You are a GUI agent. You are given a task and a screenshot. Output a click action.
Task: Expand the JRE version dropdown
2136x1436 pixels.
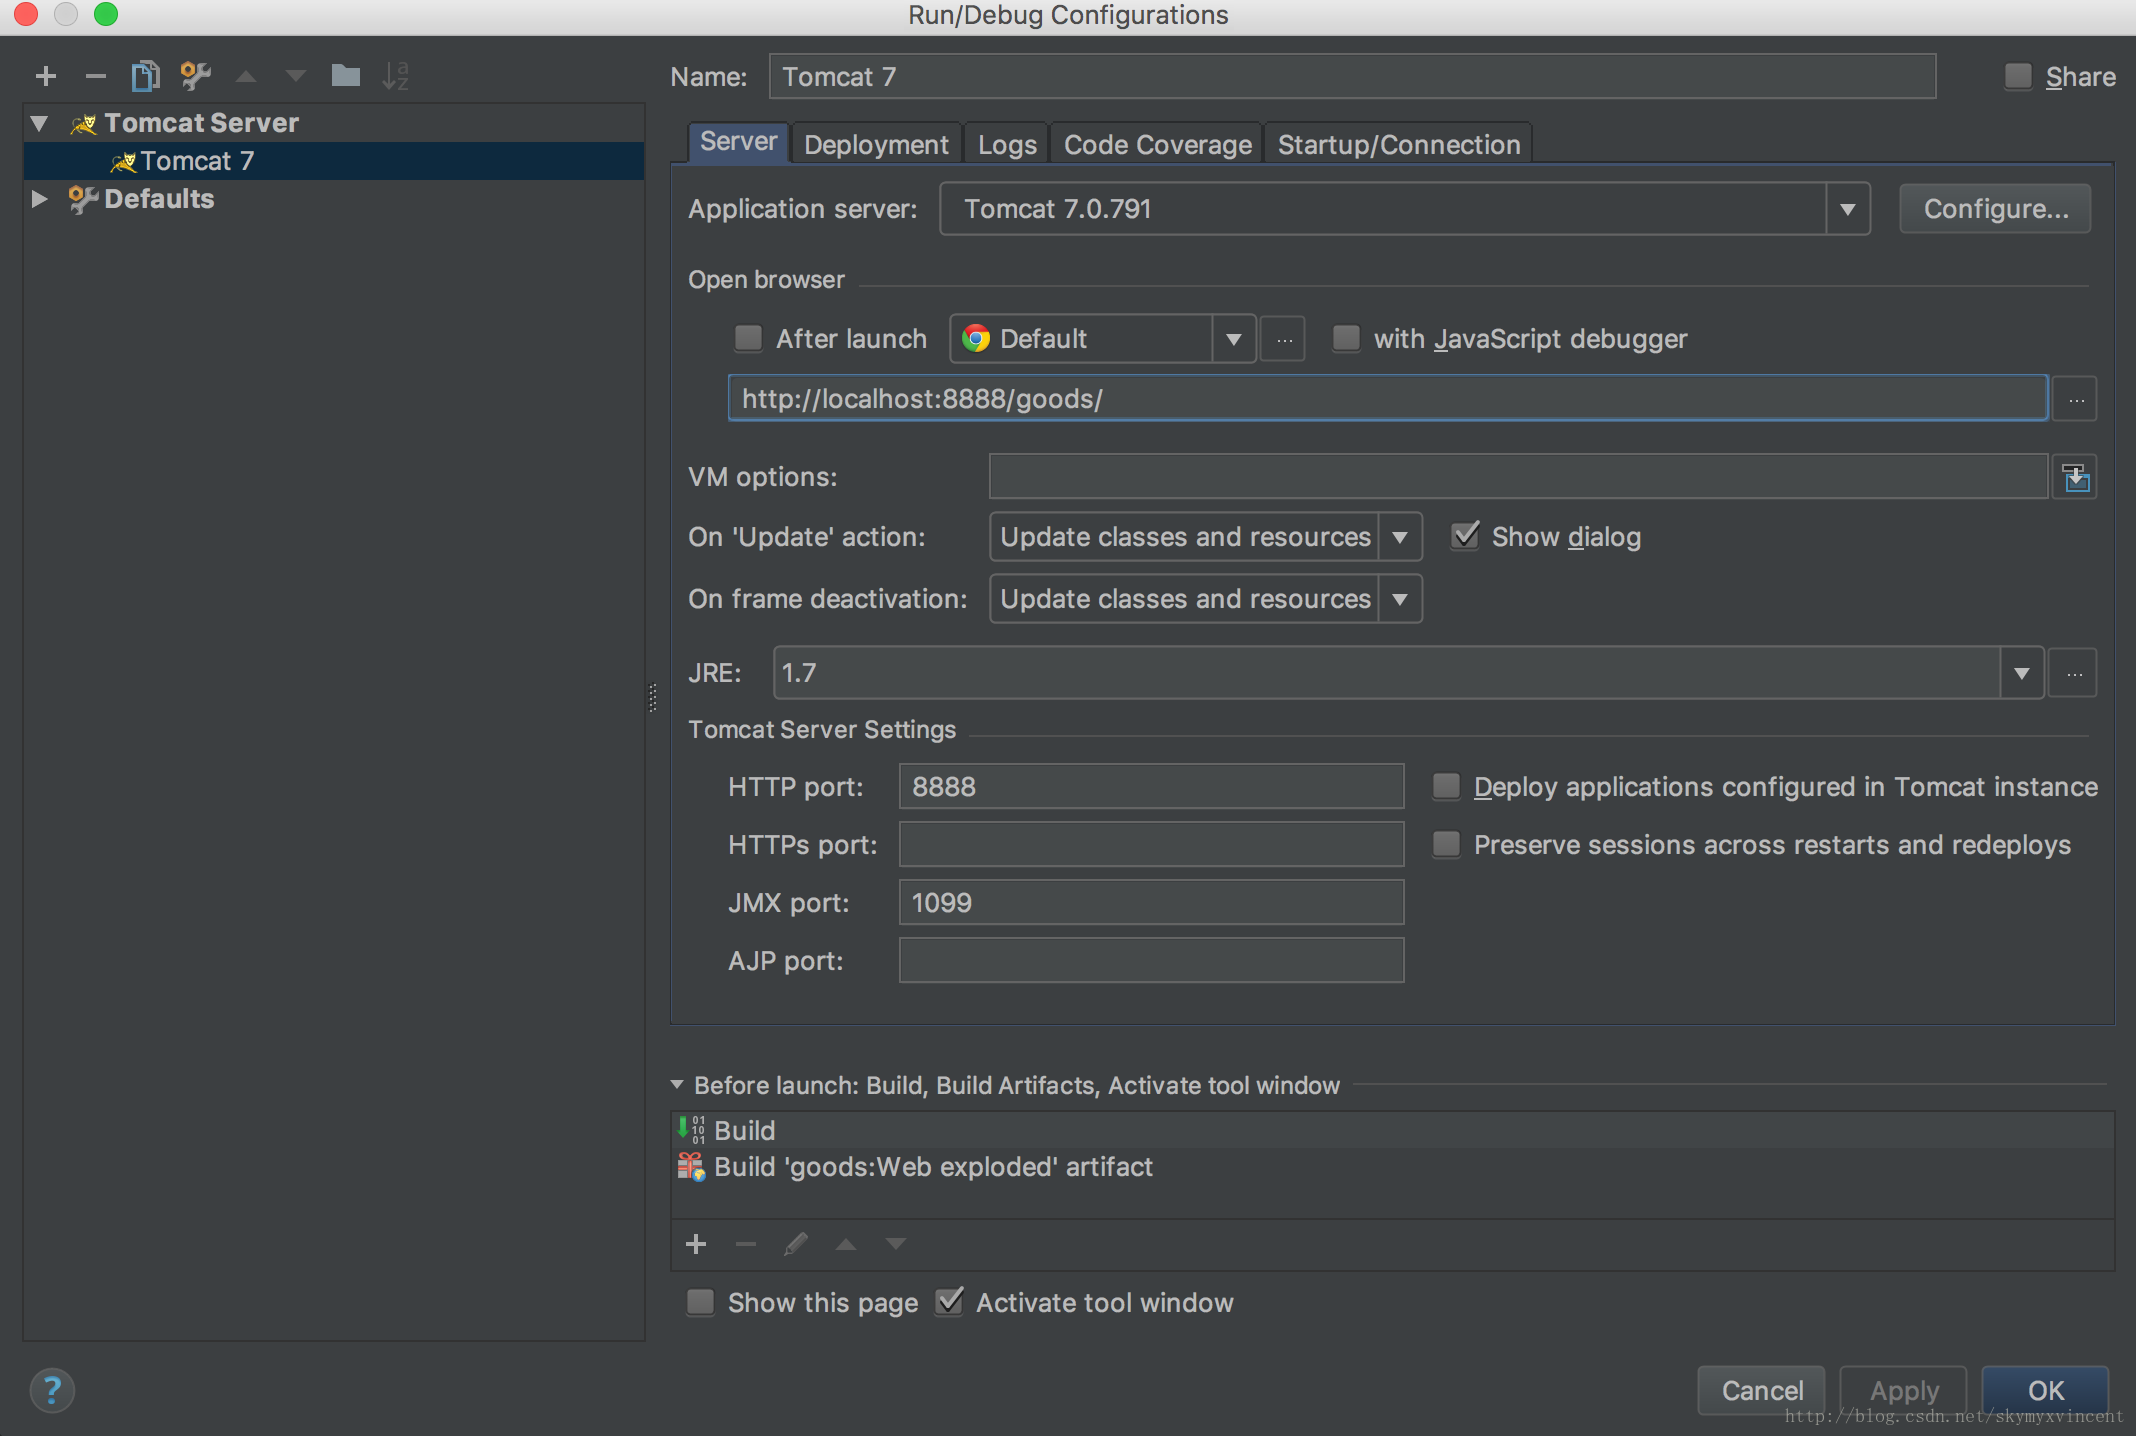tap(2022, 672)
